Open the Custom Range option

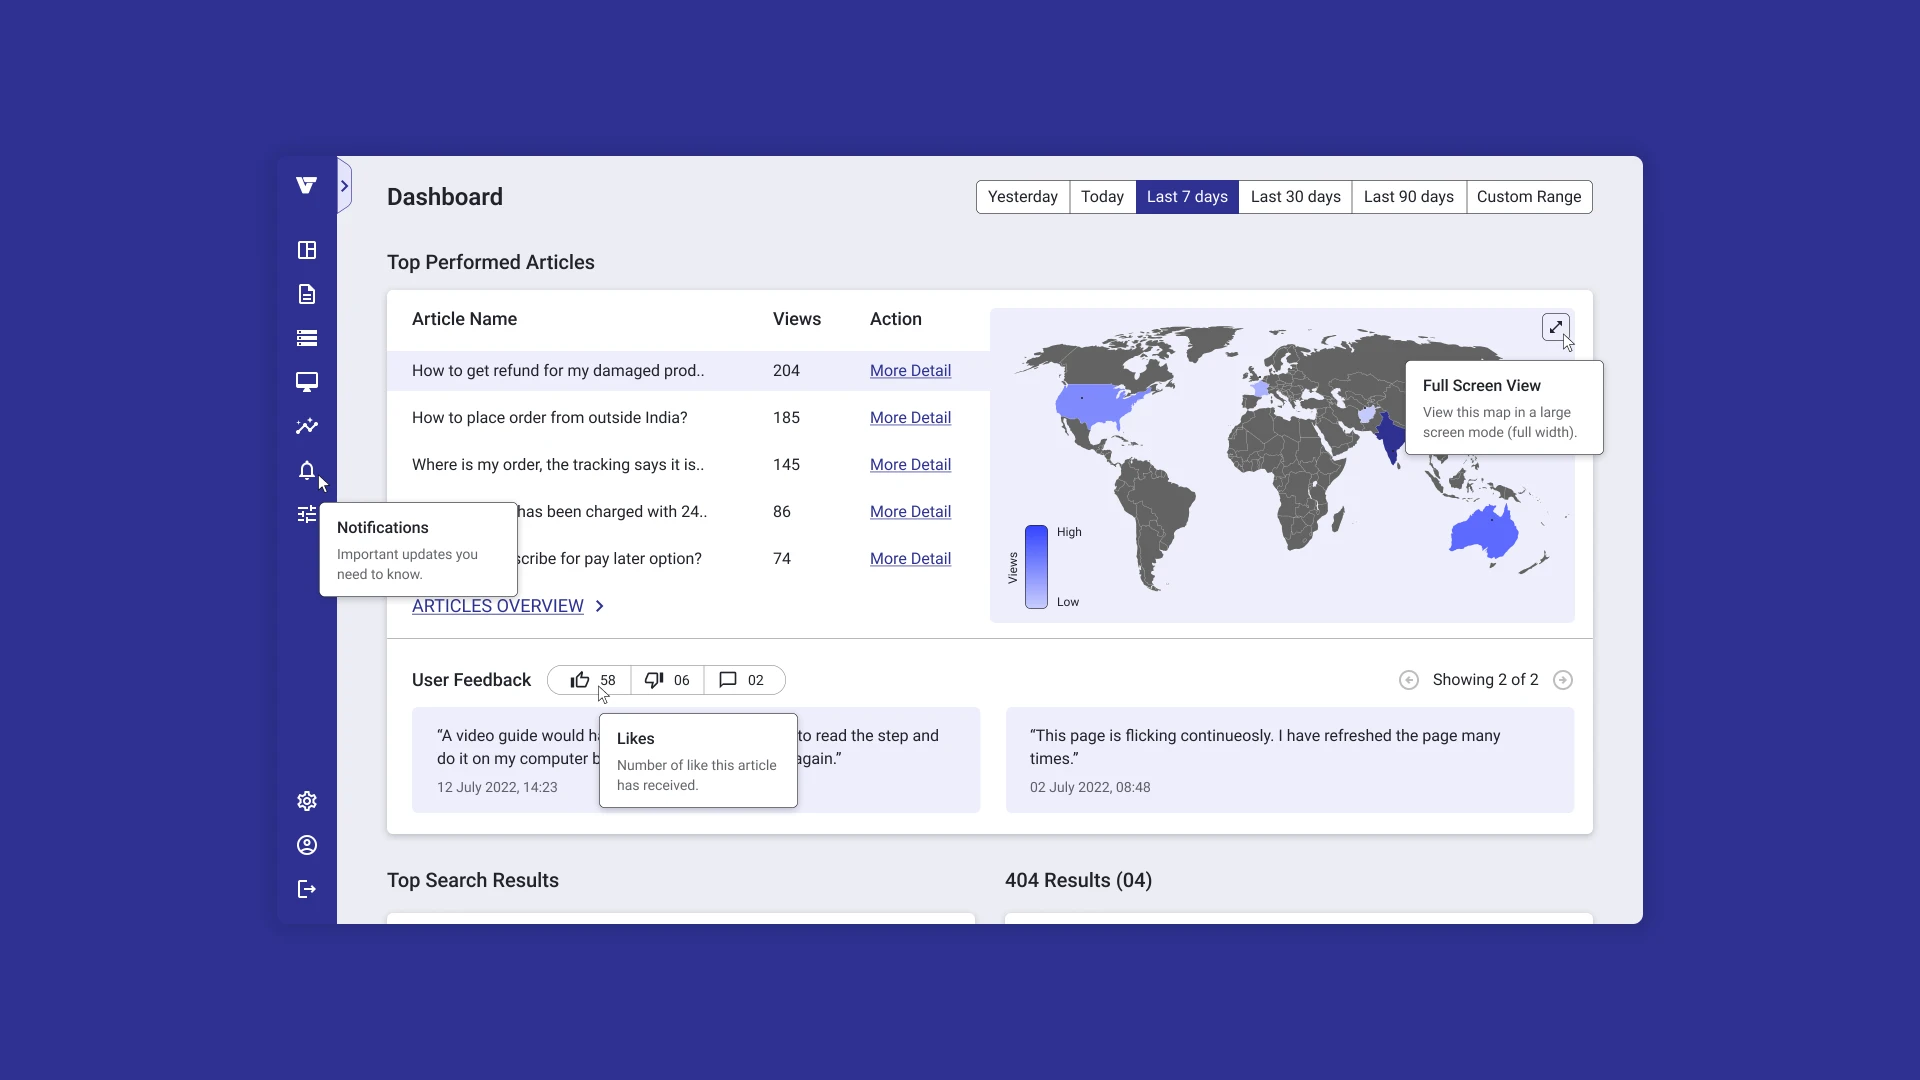pos(1528,197)
